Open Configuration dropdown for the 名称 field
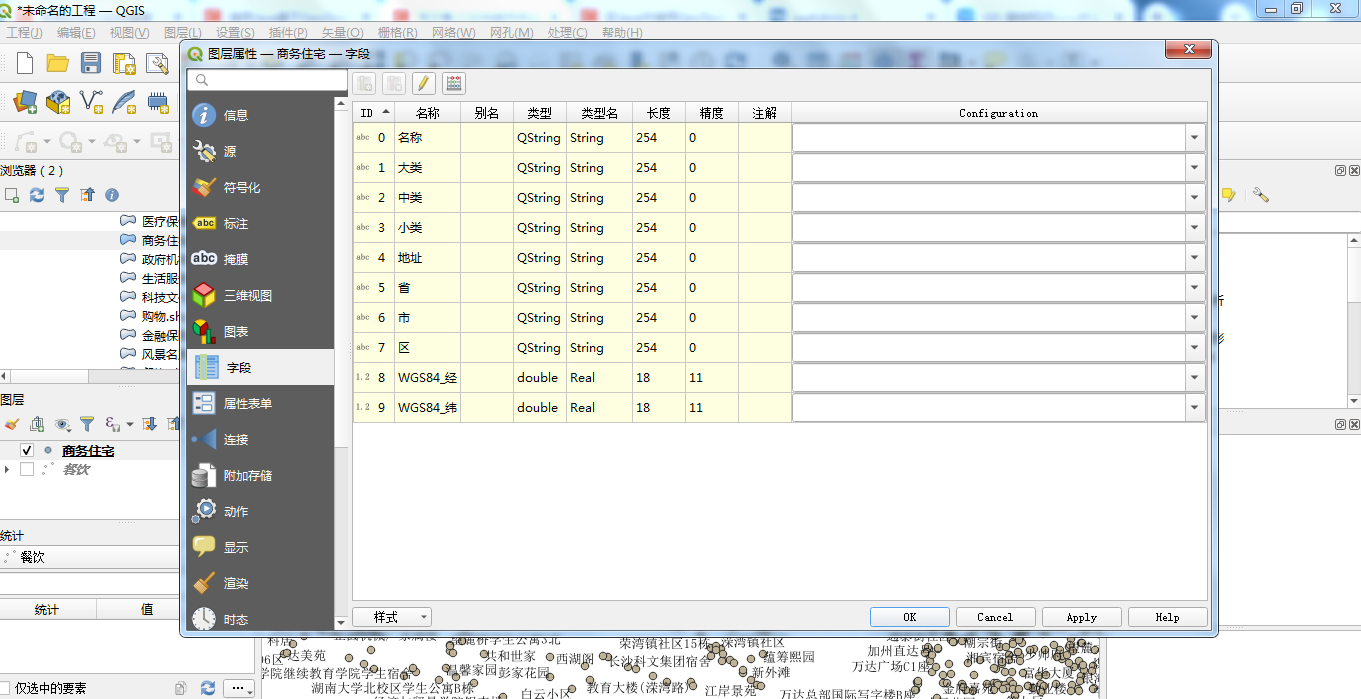 (1195, 138)
